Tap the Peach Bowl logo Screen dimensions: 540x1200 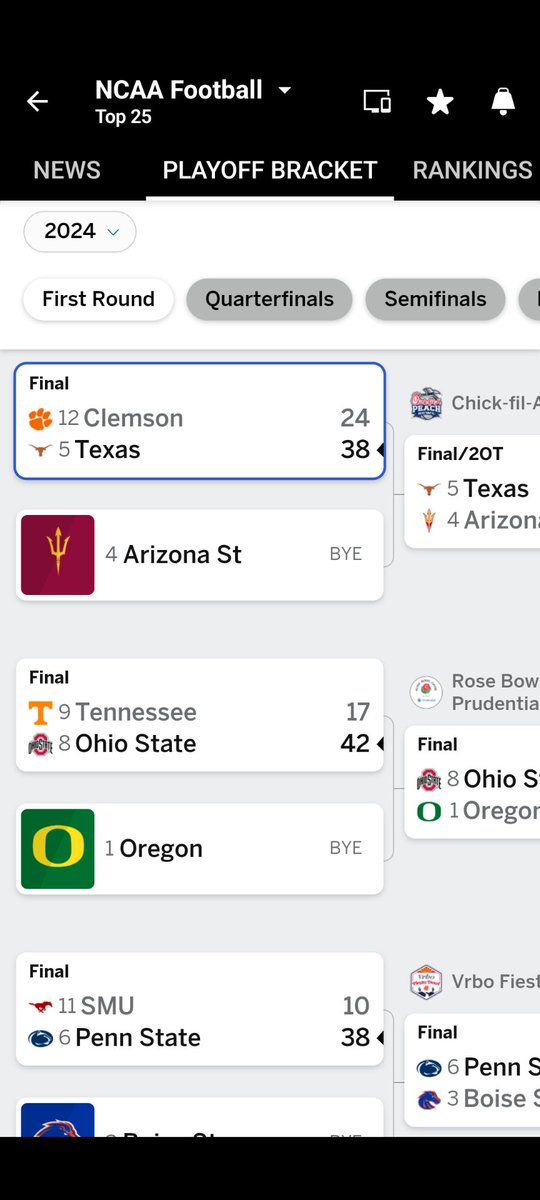[x=427, y=403]
